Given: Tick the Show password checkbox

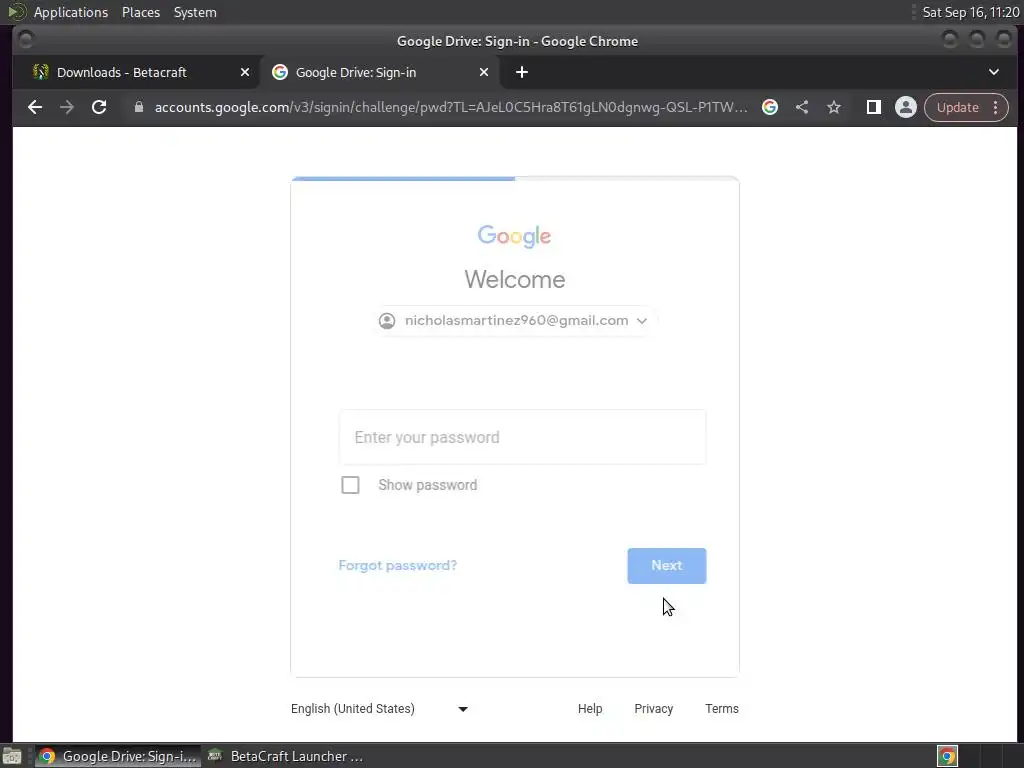Looking at the screenshot, I should [351, 485].
